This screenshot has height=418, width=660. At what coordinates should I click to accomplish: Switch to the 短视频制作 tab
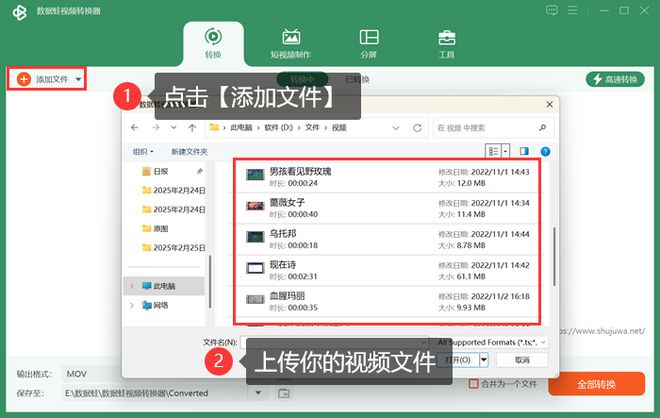pyautogui.click(x=290, y=43)
